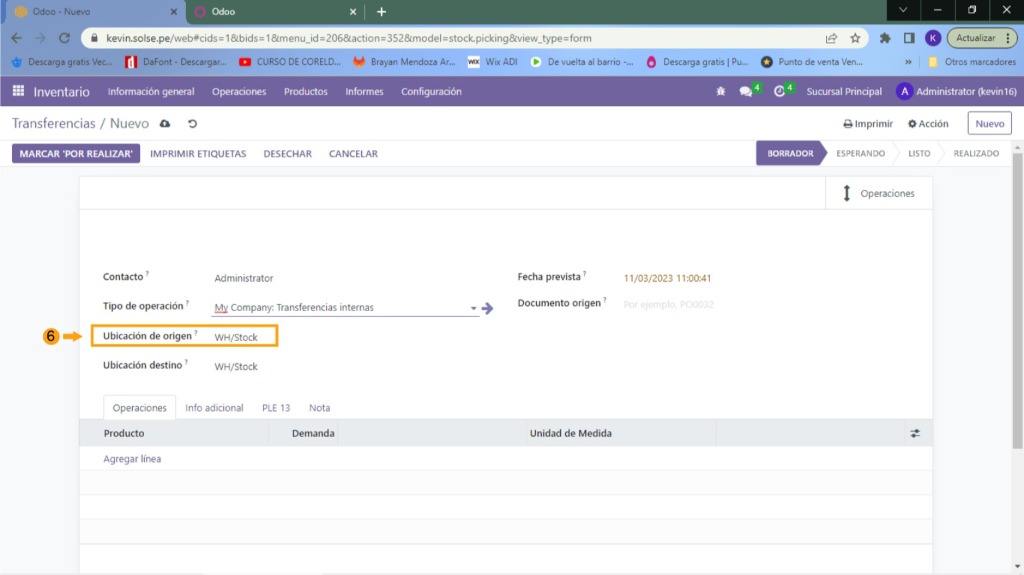Image resolution: width=1024 pixels, height=575 pixels.
Task: Click the MARCAR 'POR REALIZAR' button
Action: coord(76,154)
